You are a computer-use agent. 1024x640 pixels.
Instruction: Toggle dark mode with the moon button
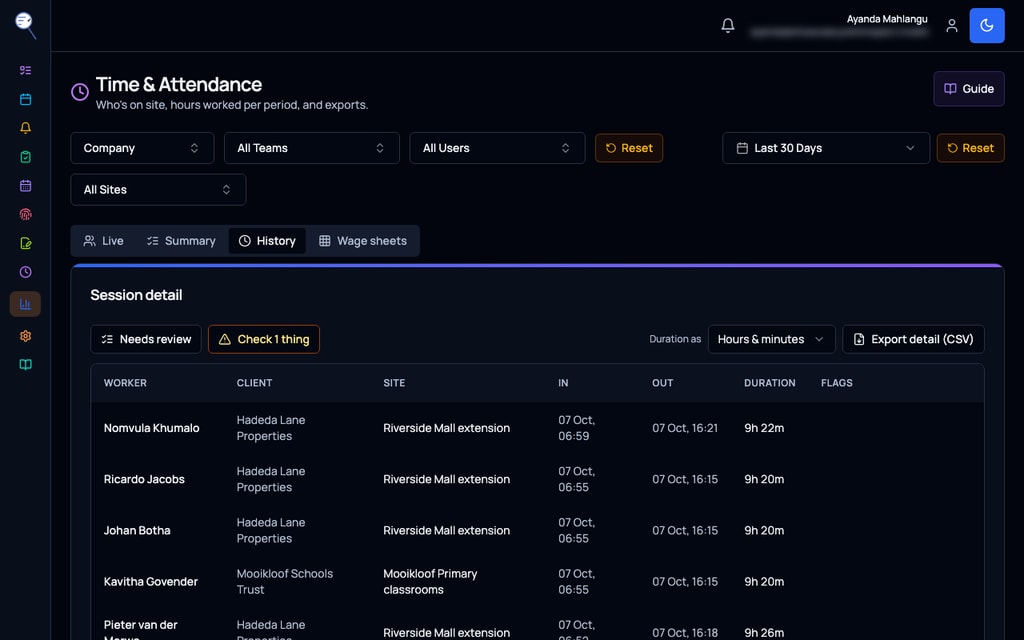pyautogui.click(x=987, y=25)
